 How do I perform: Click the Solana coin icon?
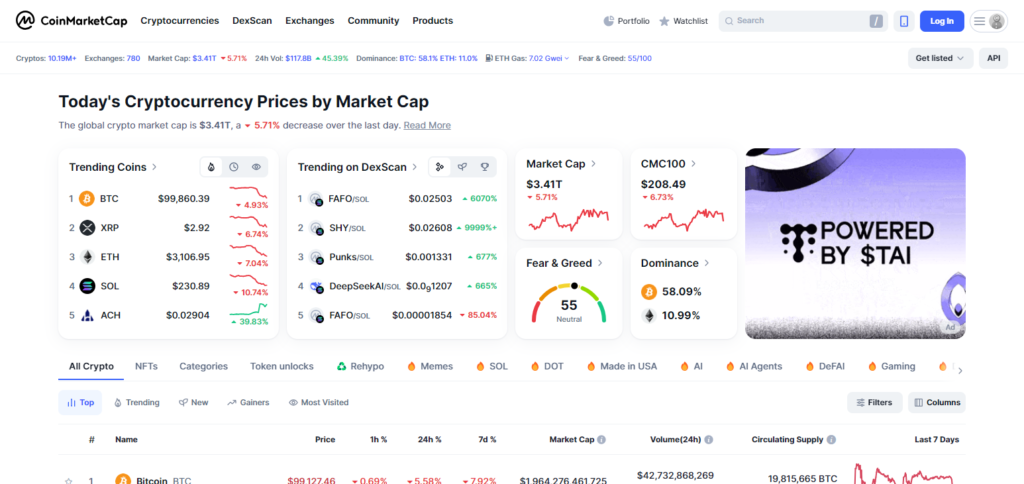coord(87,286)
